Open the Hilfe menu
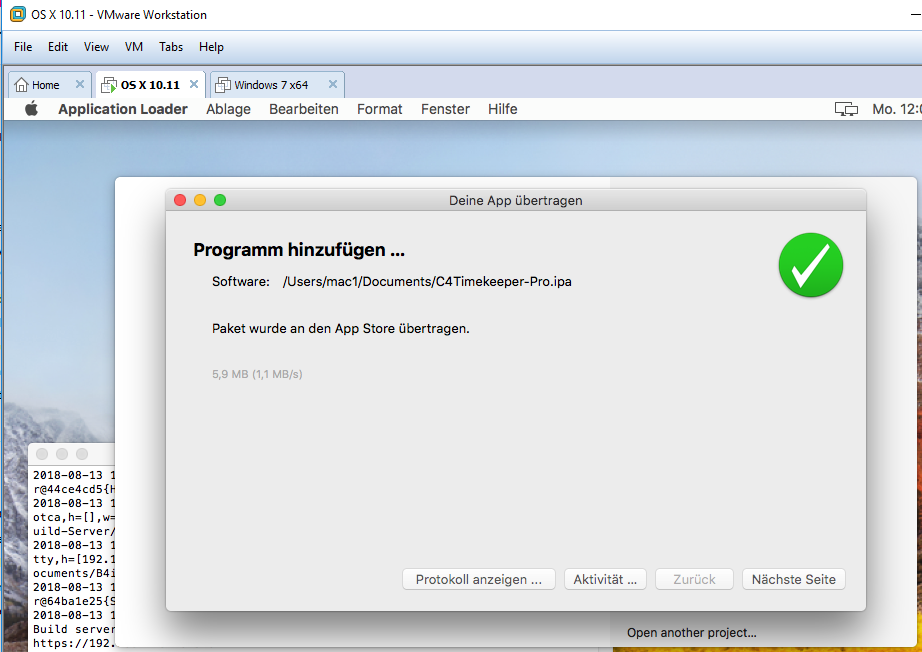 click(502, 109)
